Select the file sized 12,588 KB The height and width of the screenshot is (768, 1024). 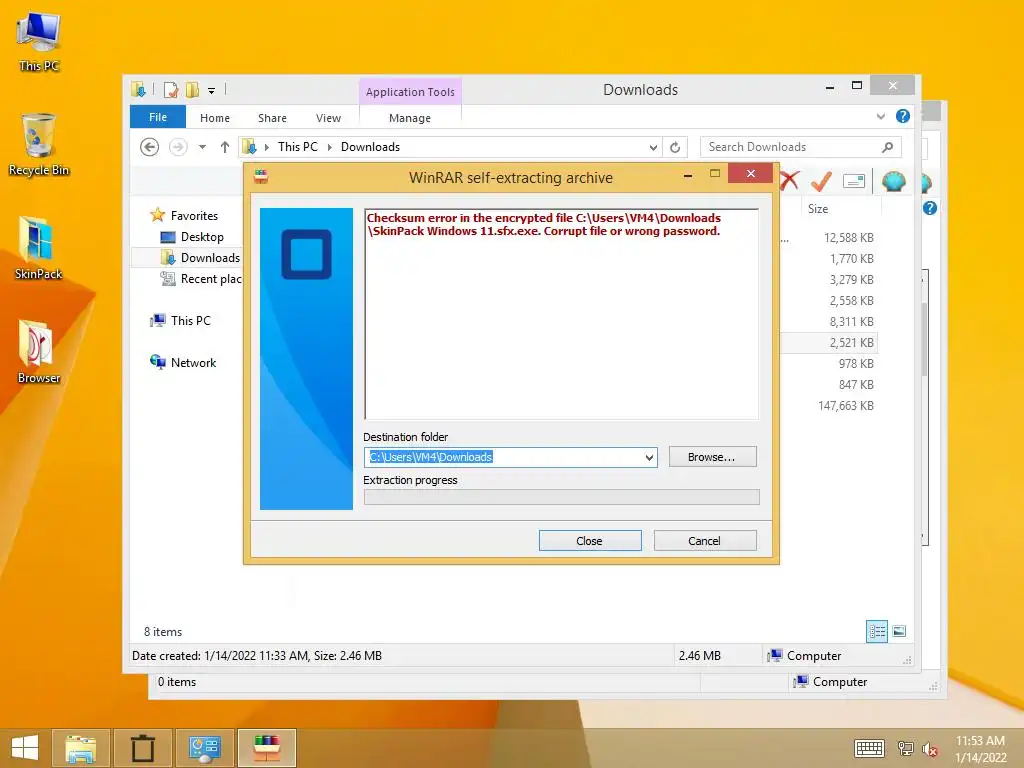848,238
